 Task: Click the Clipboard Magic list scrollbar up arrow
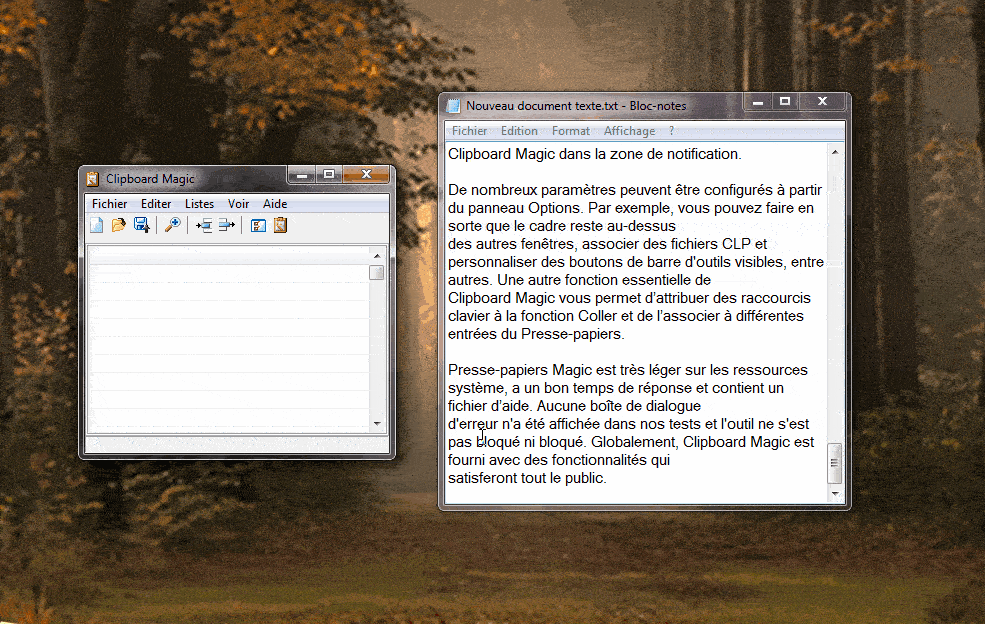(379, 254)
